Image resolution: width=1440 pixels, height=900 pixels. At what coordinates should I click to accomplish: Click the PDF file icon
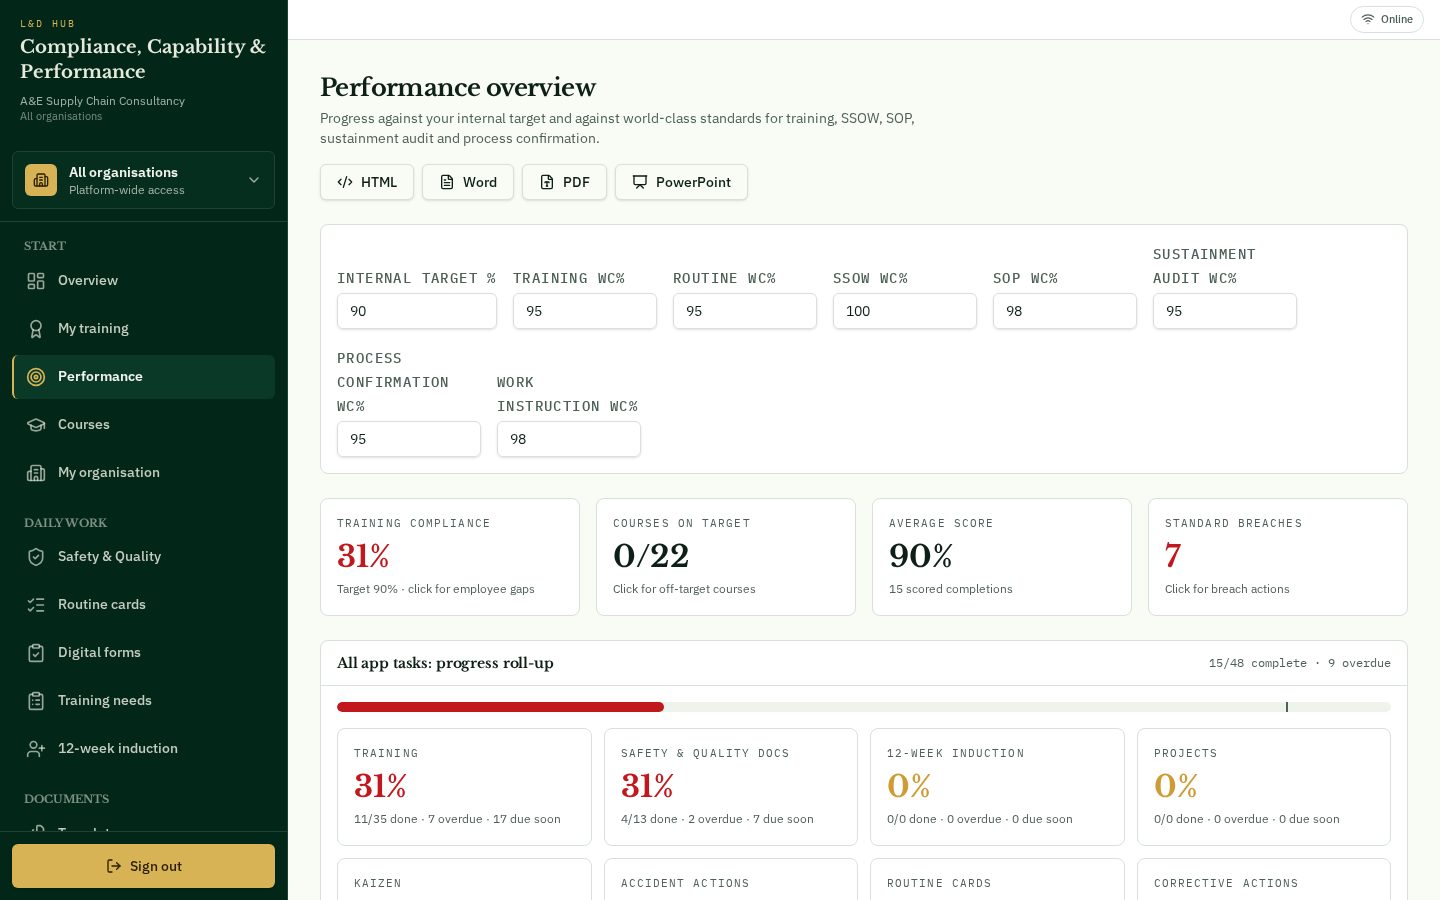point(547,182)
